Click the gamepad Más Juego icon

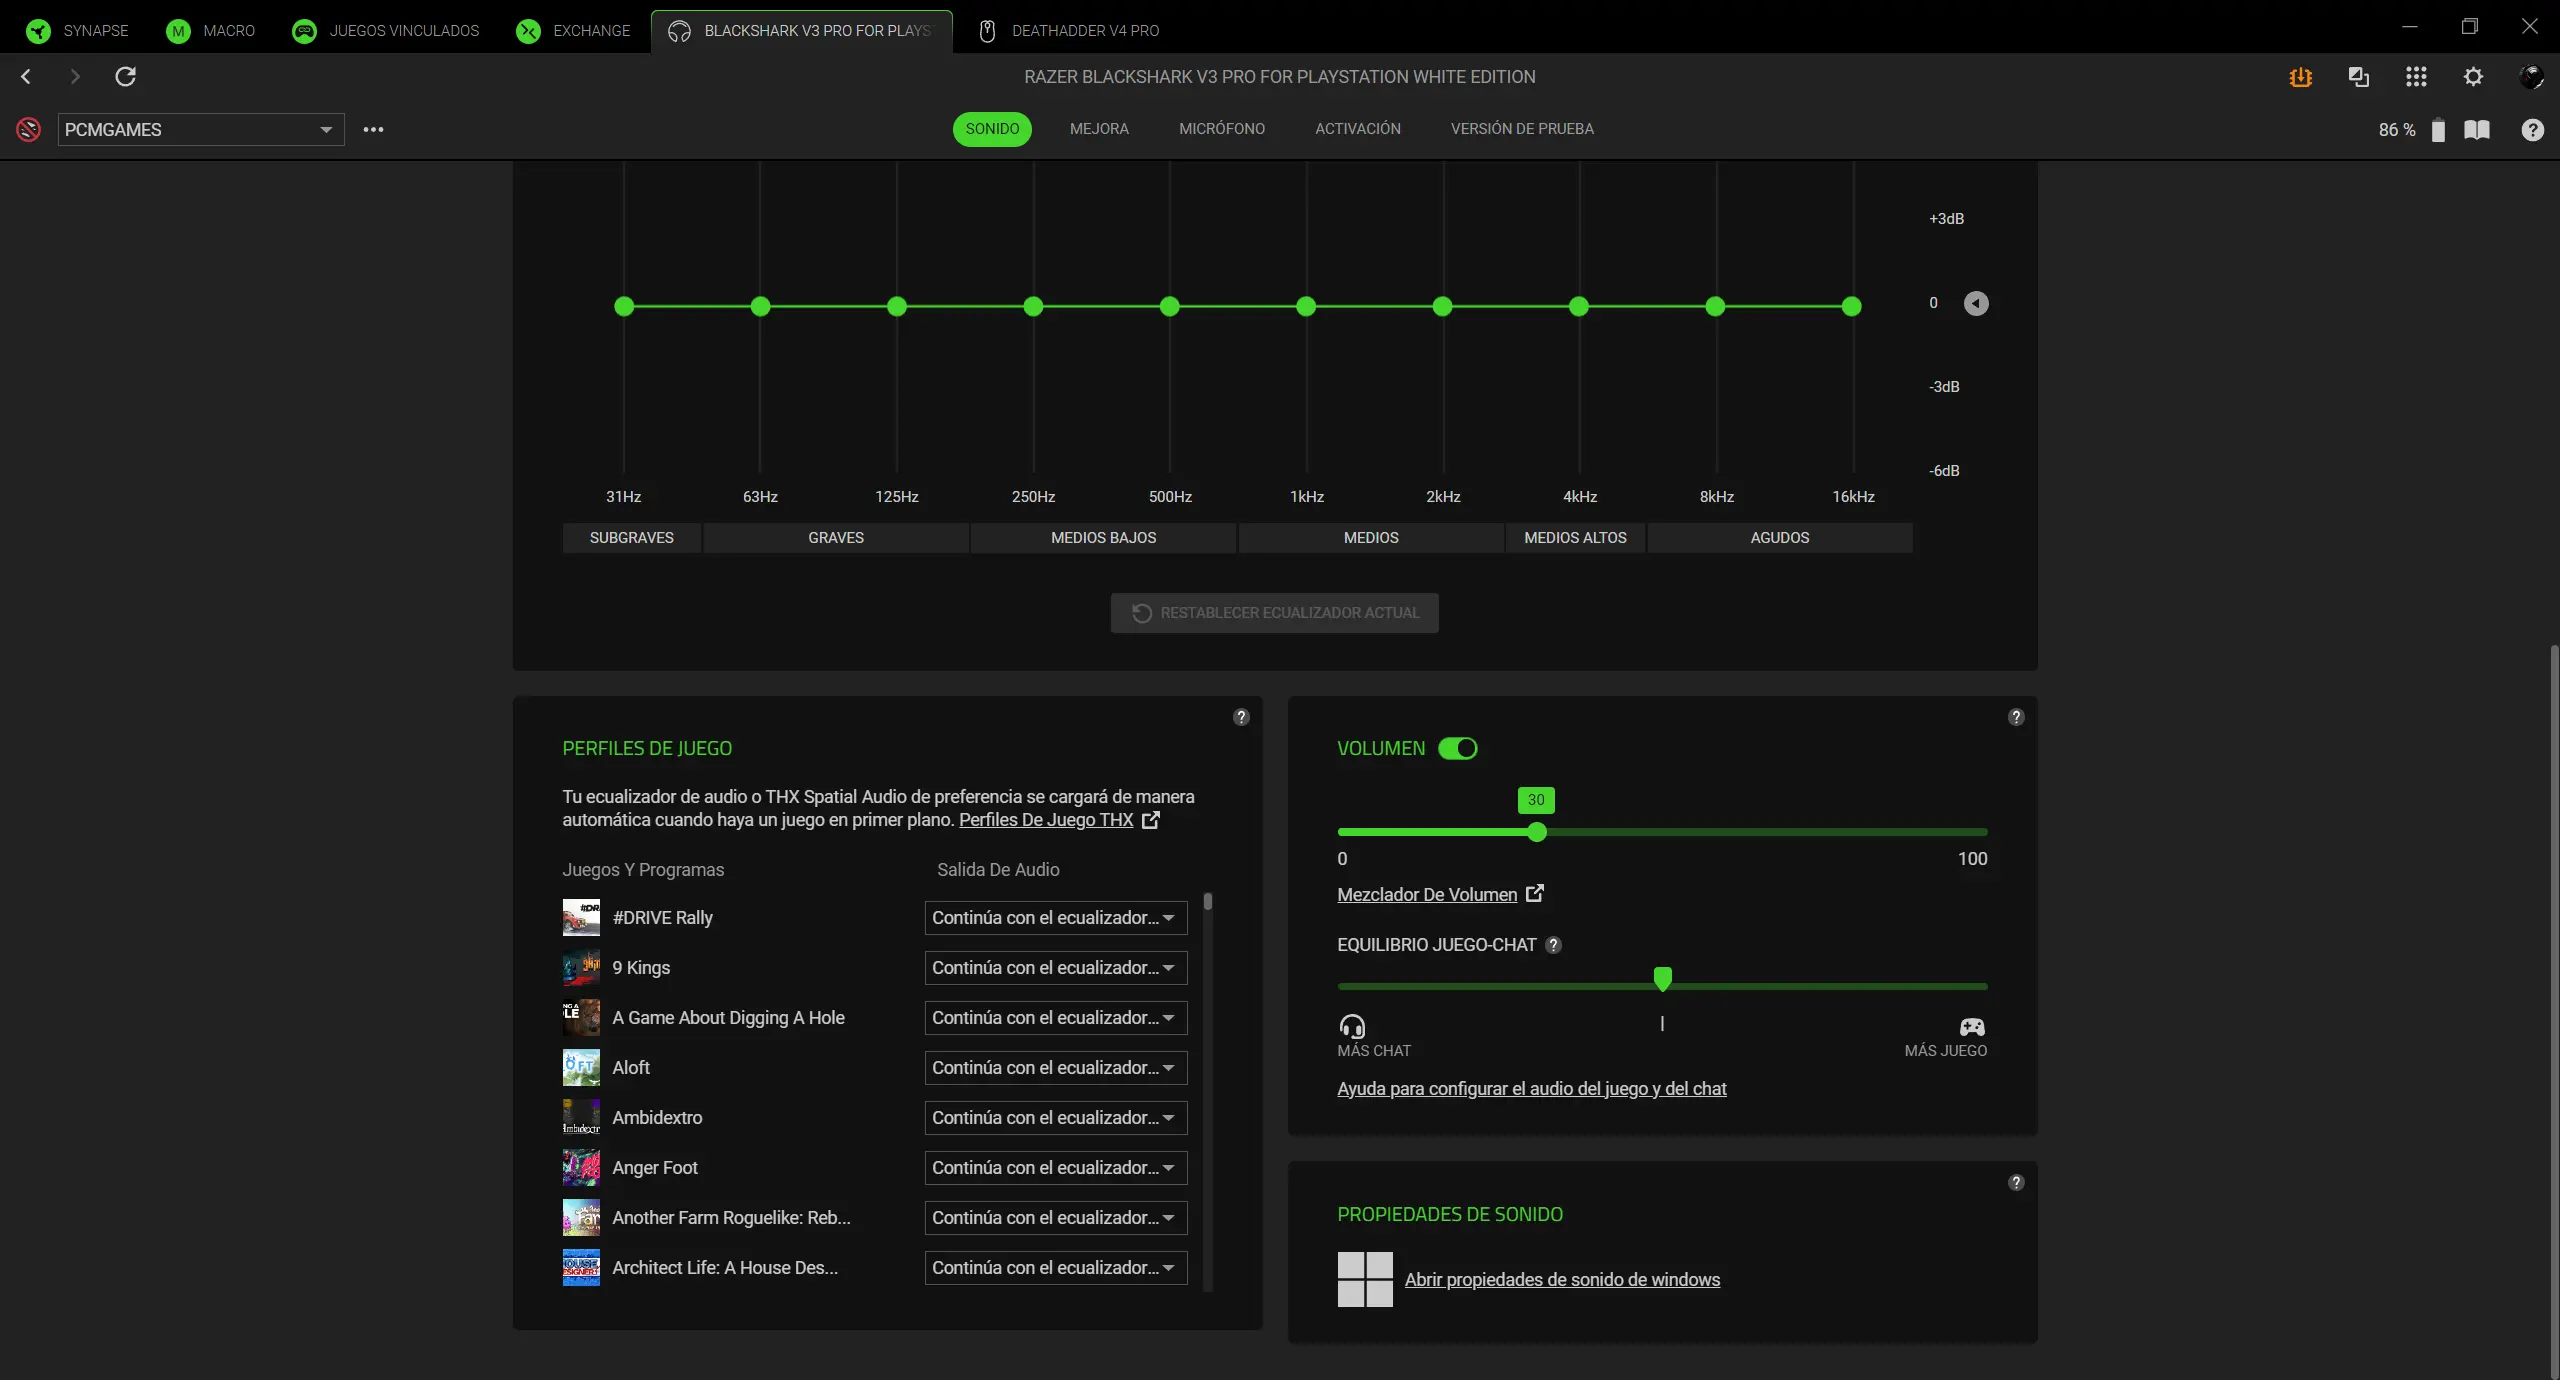point(1972,1027)
